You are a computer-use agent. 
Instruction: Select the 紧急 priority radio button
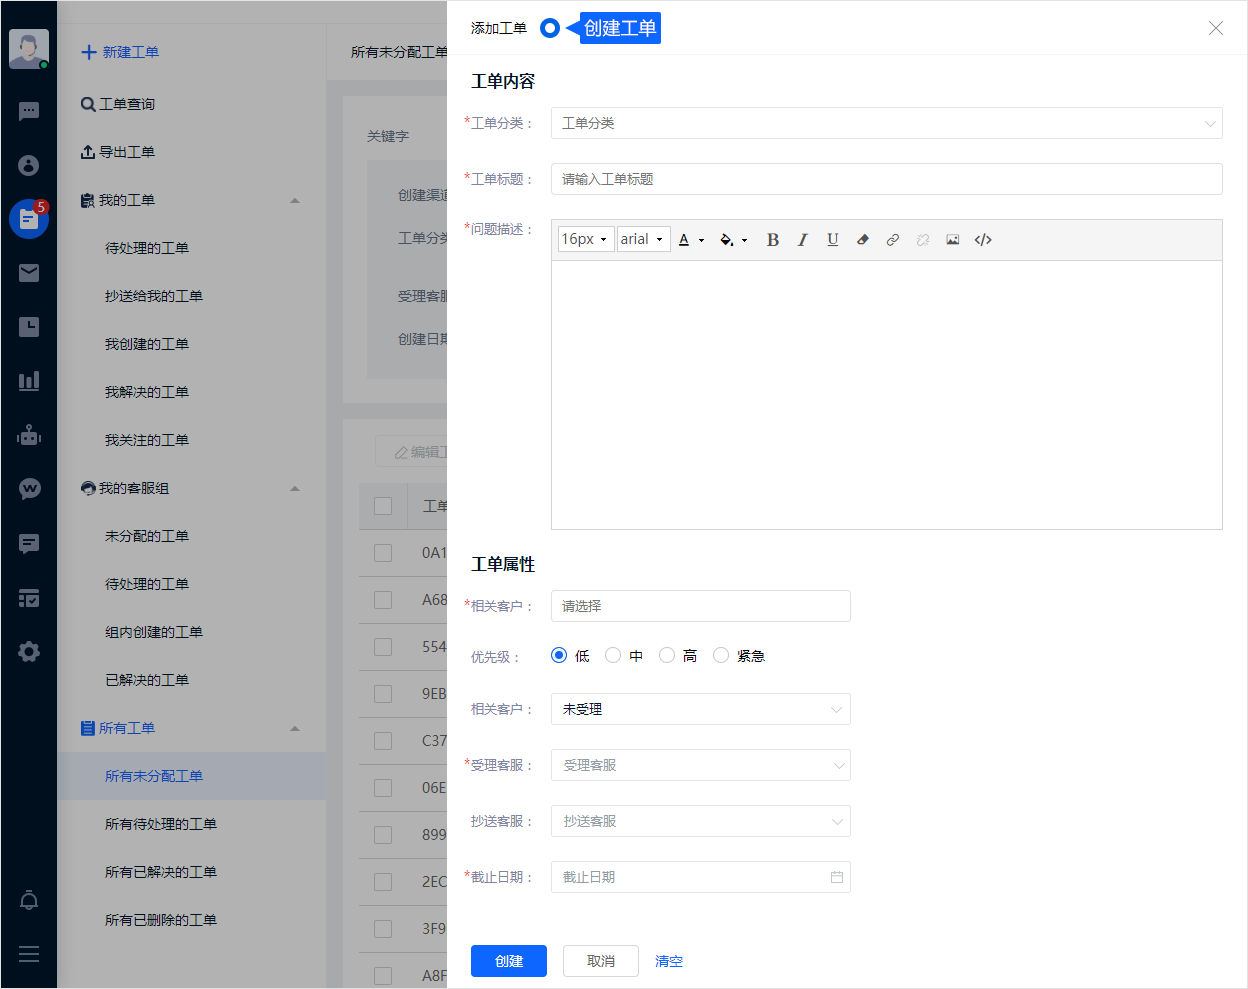pyautogui.click(x=721, y=656)
